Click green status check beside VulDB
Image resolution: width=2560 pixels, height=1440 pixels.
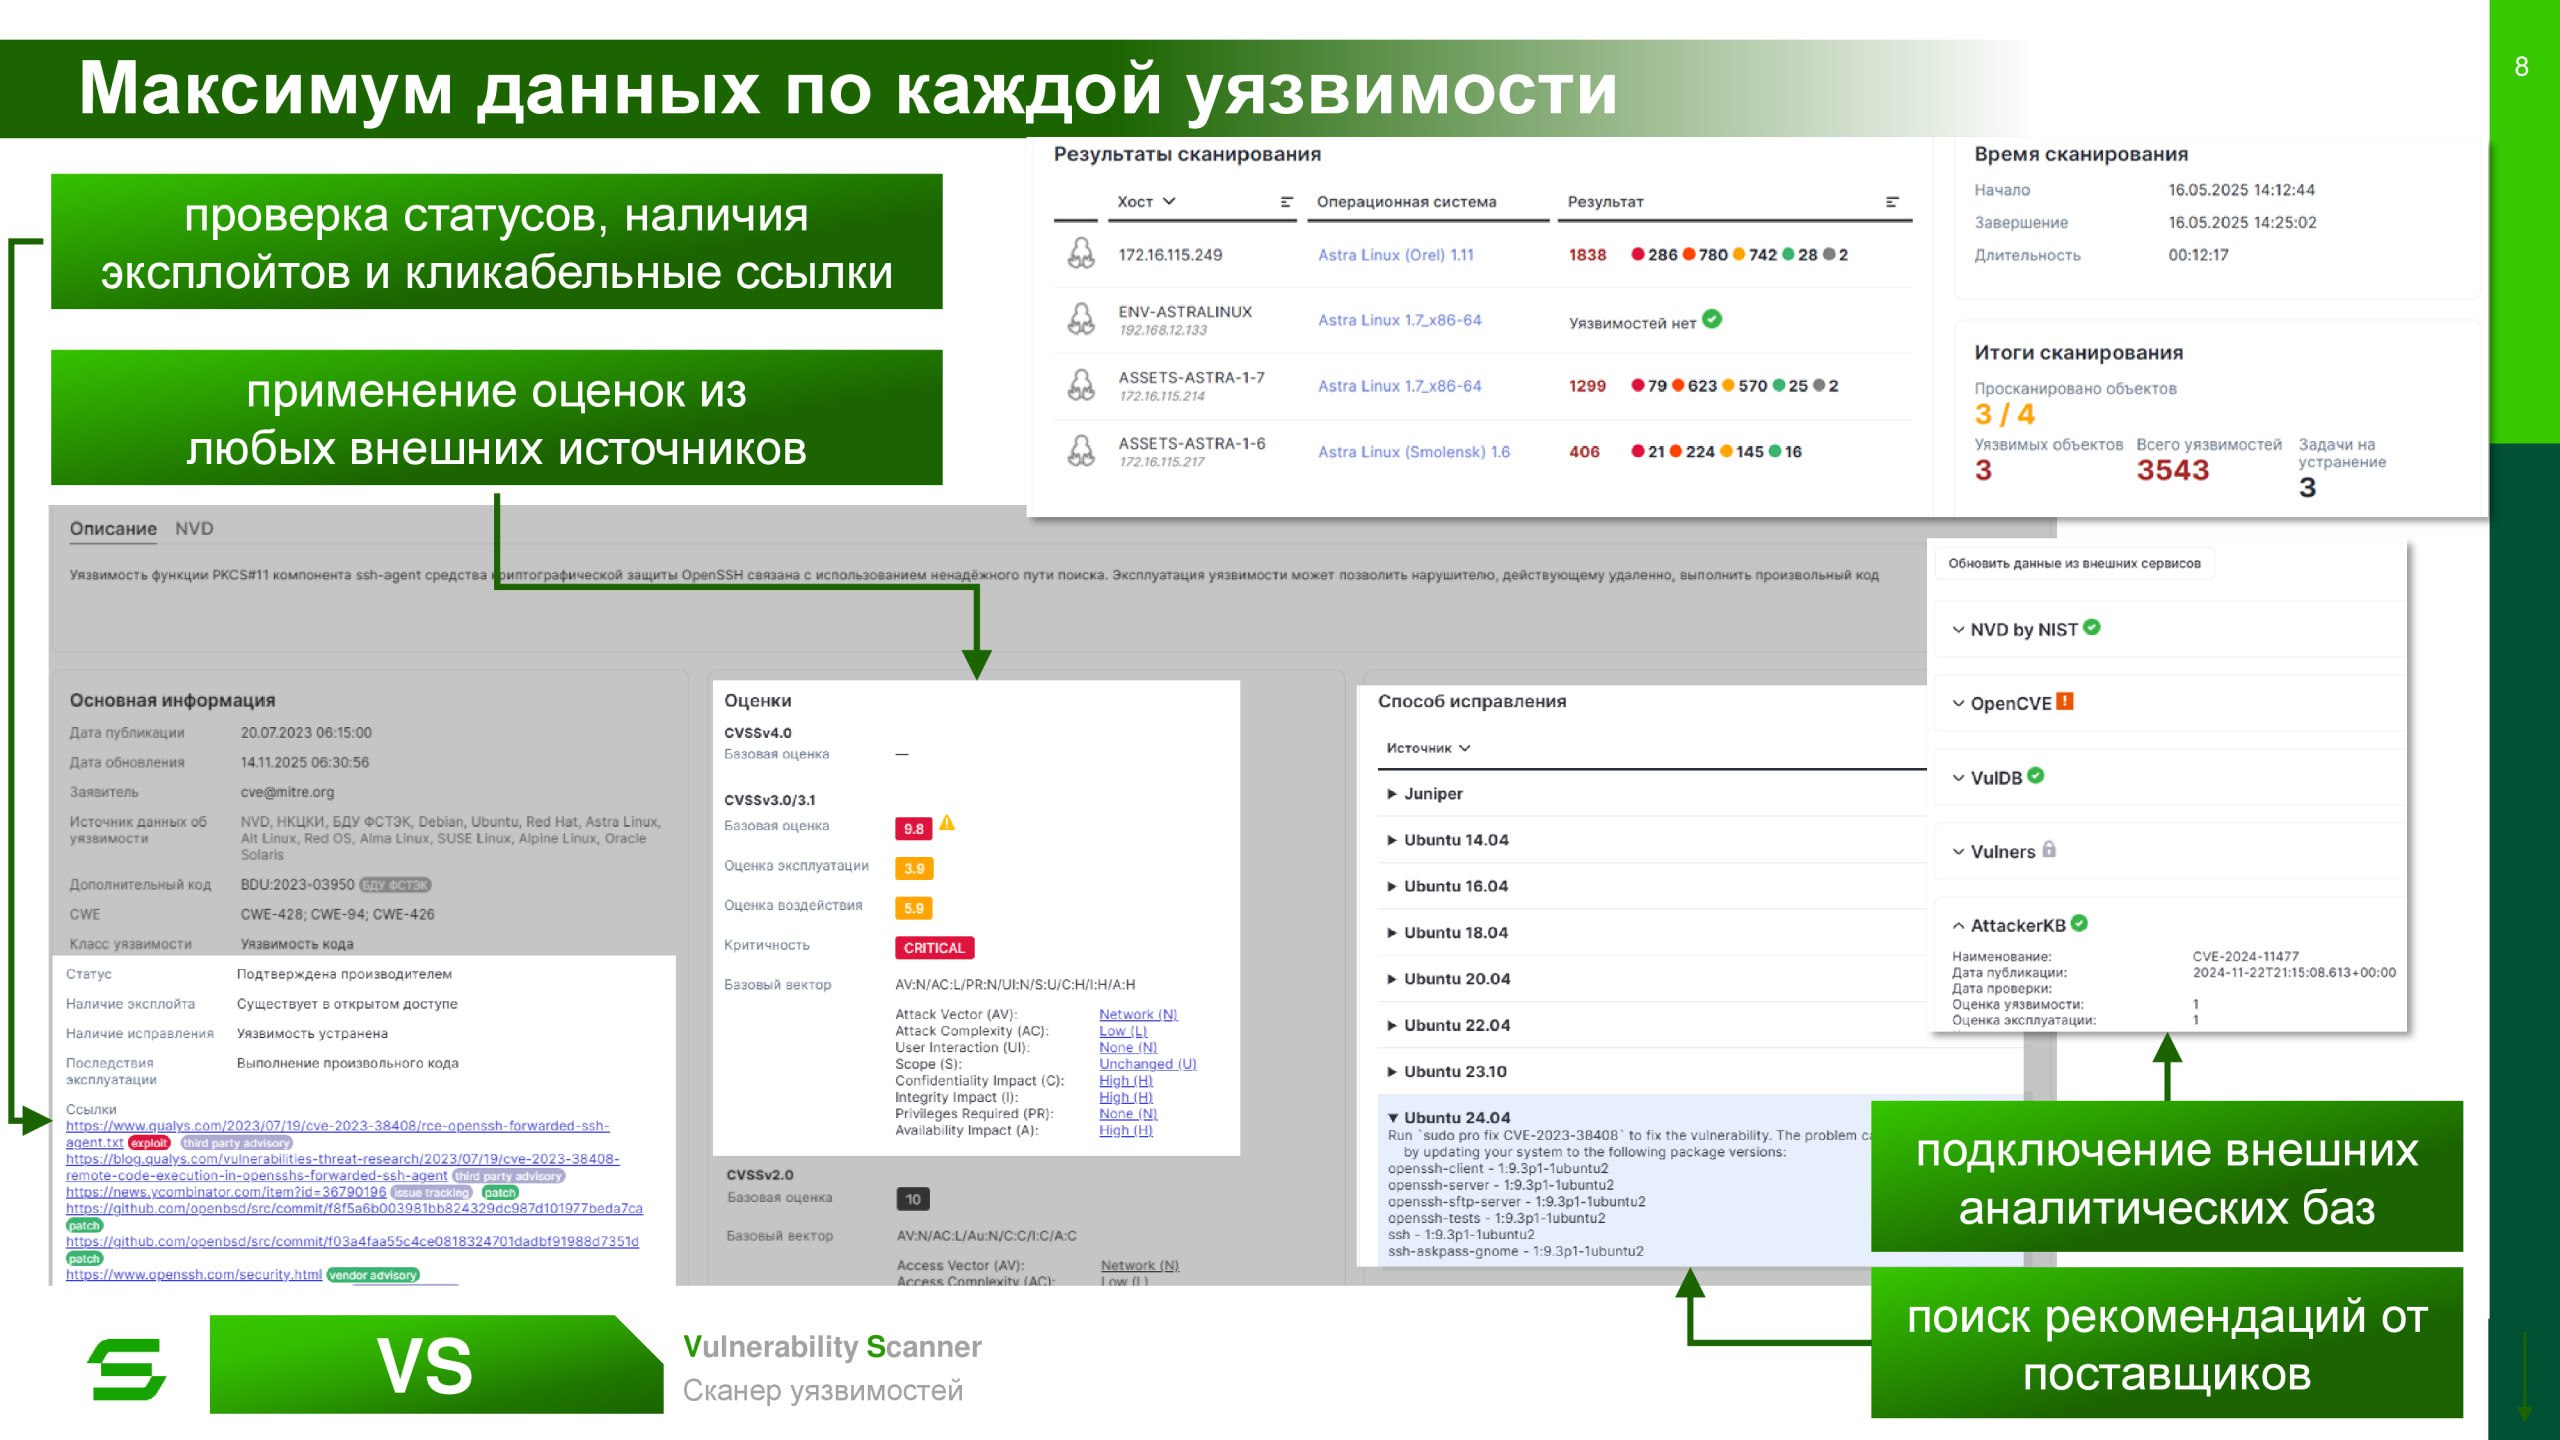click(2036, 776)
